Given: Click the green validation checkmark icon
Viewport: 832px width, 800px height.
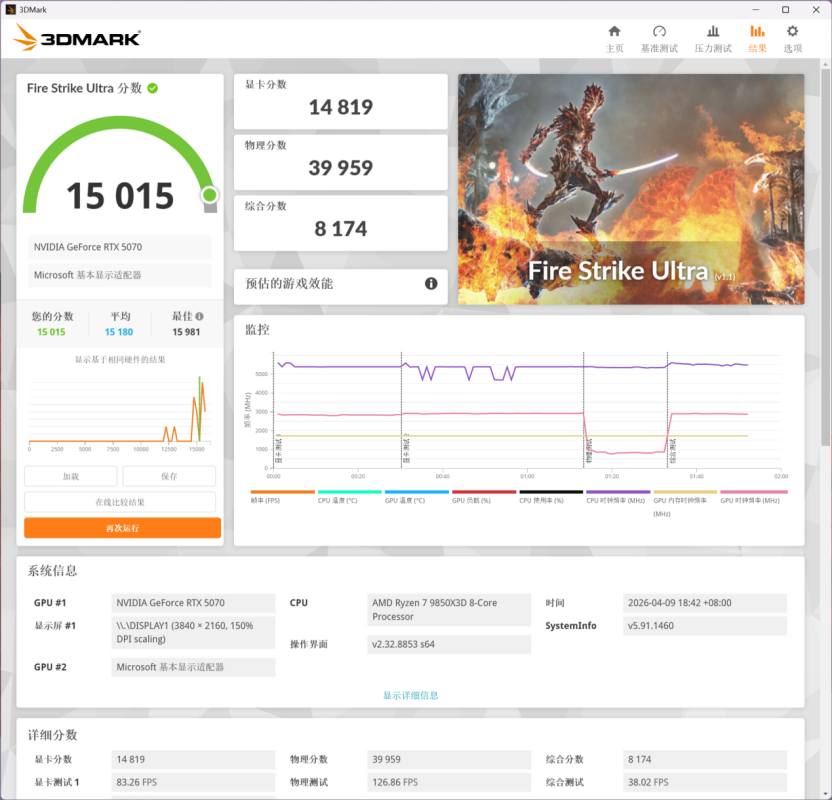Looking at the screenshot, I should click(x=153, y=88).
